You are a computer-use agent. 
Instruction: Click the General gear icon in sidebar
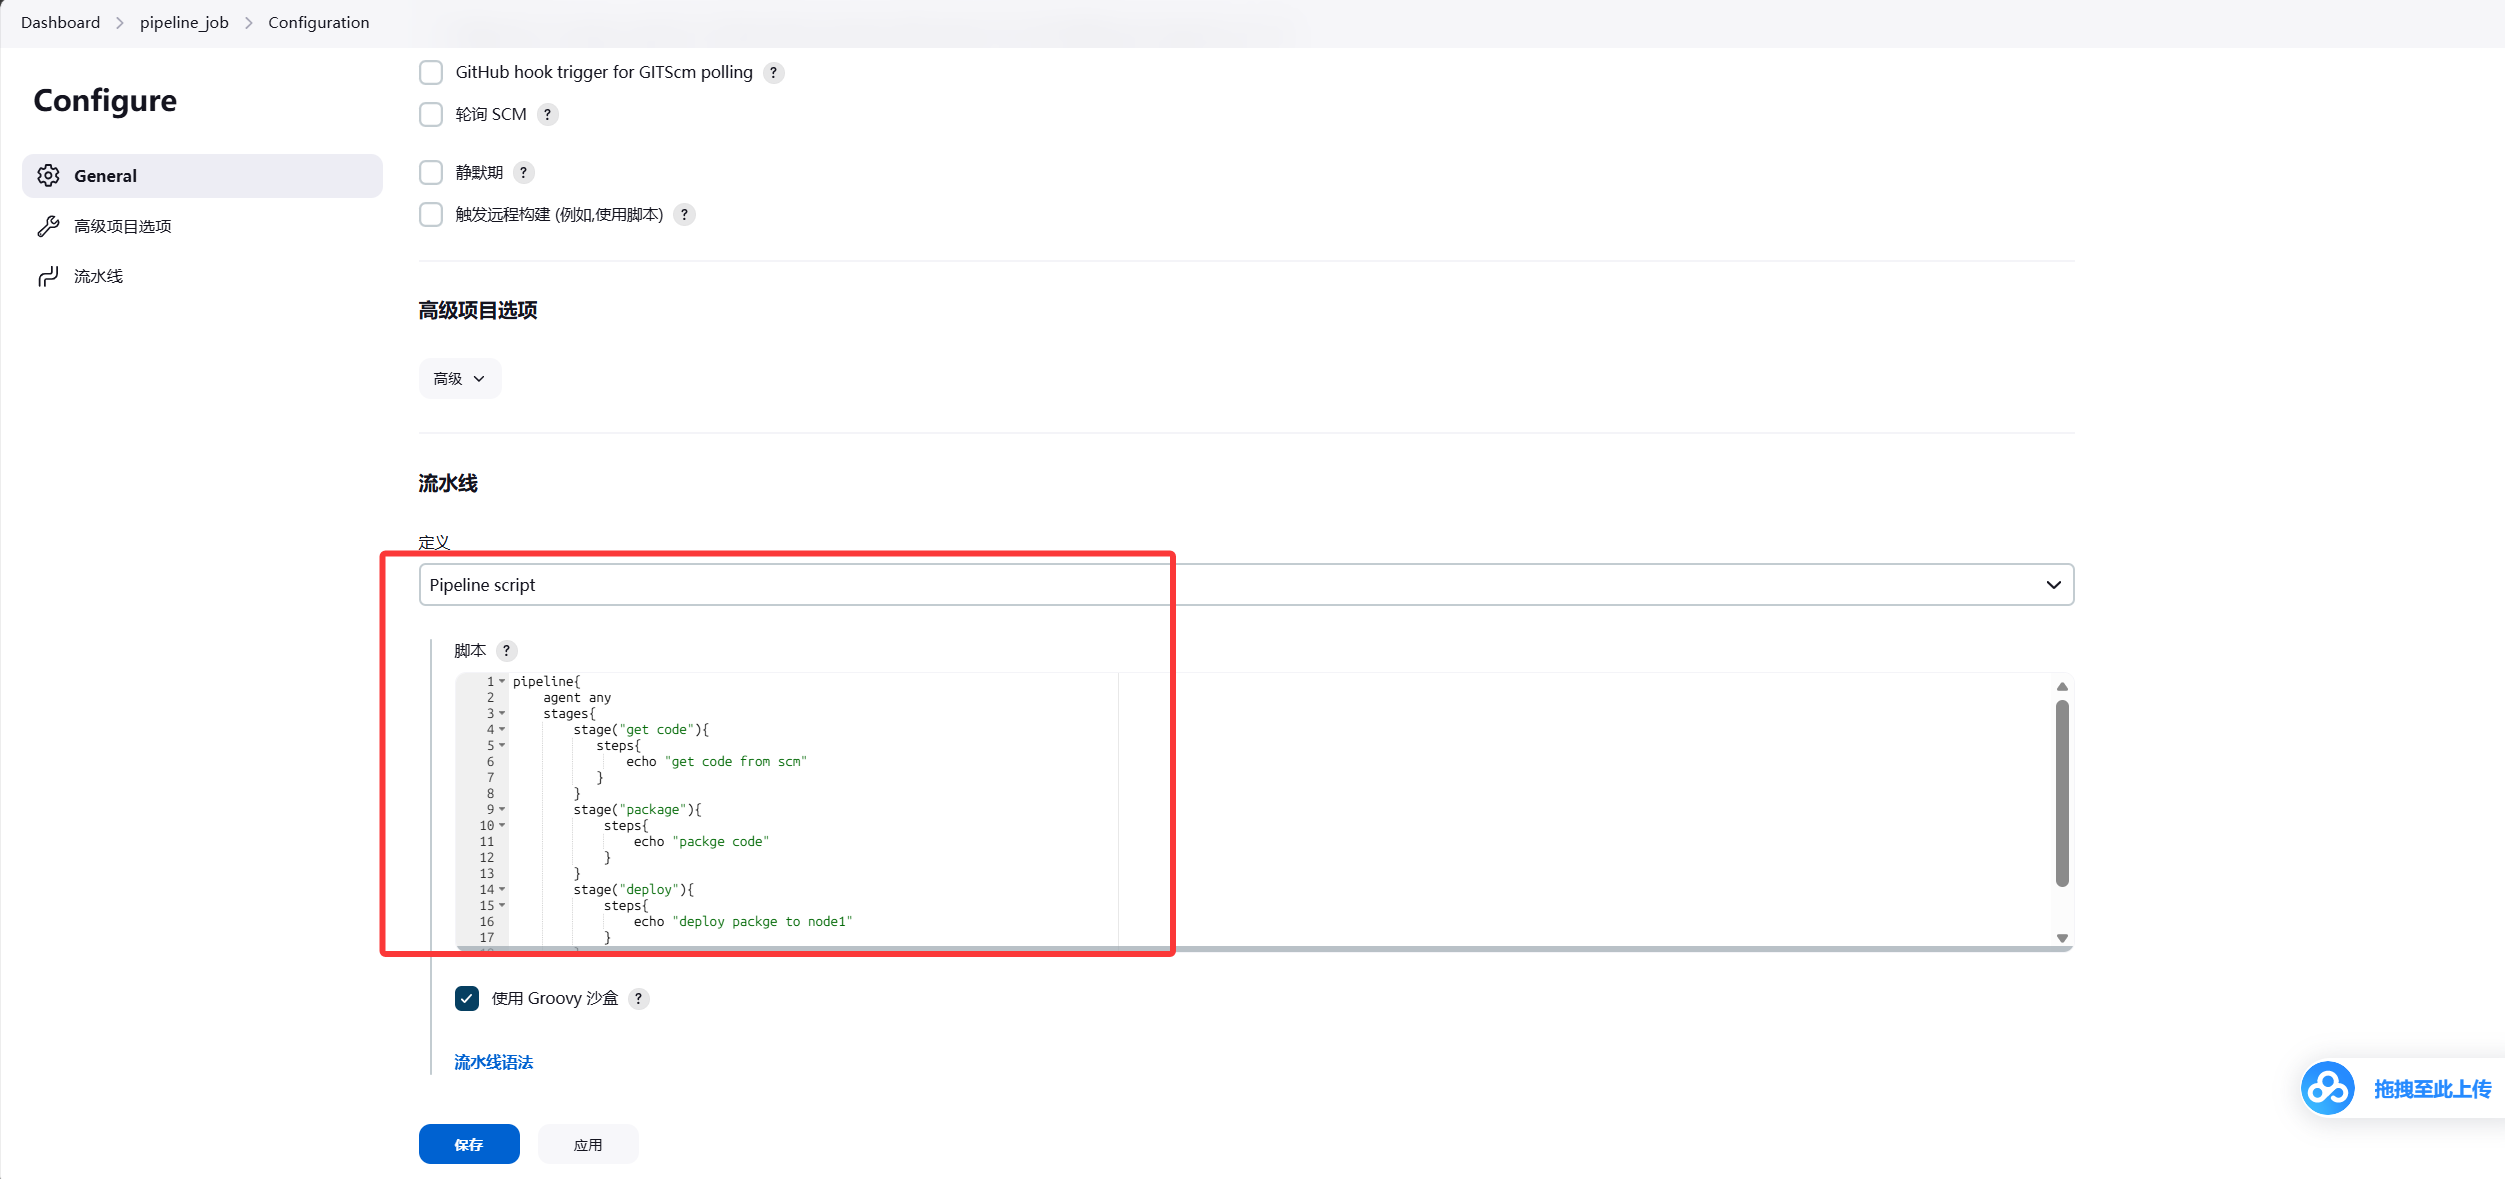(48, 176)
